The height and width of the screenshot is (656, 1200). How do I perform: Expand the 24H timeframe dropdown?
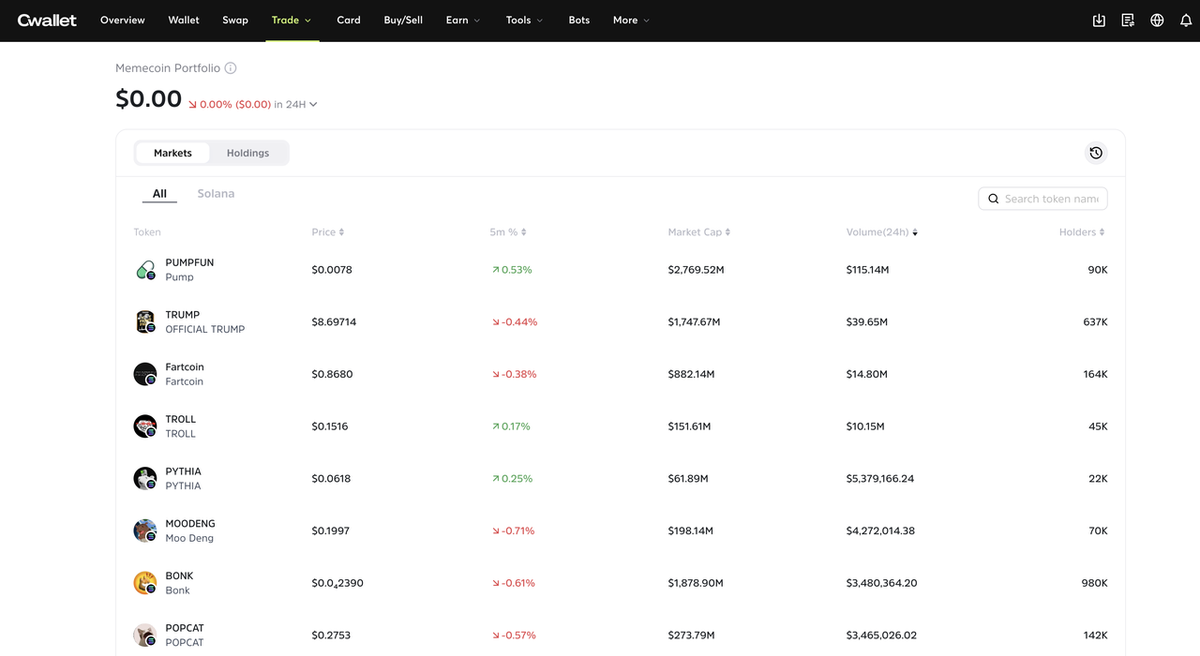[x=301, y=104]
